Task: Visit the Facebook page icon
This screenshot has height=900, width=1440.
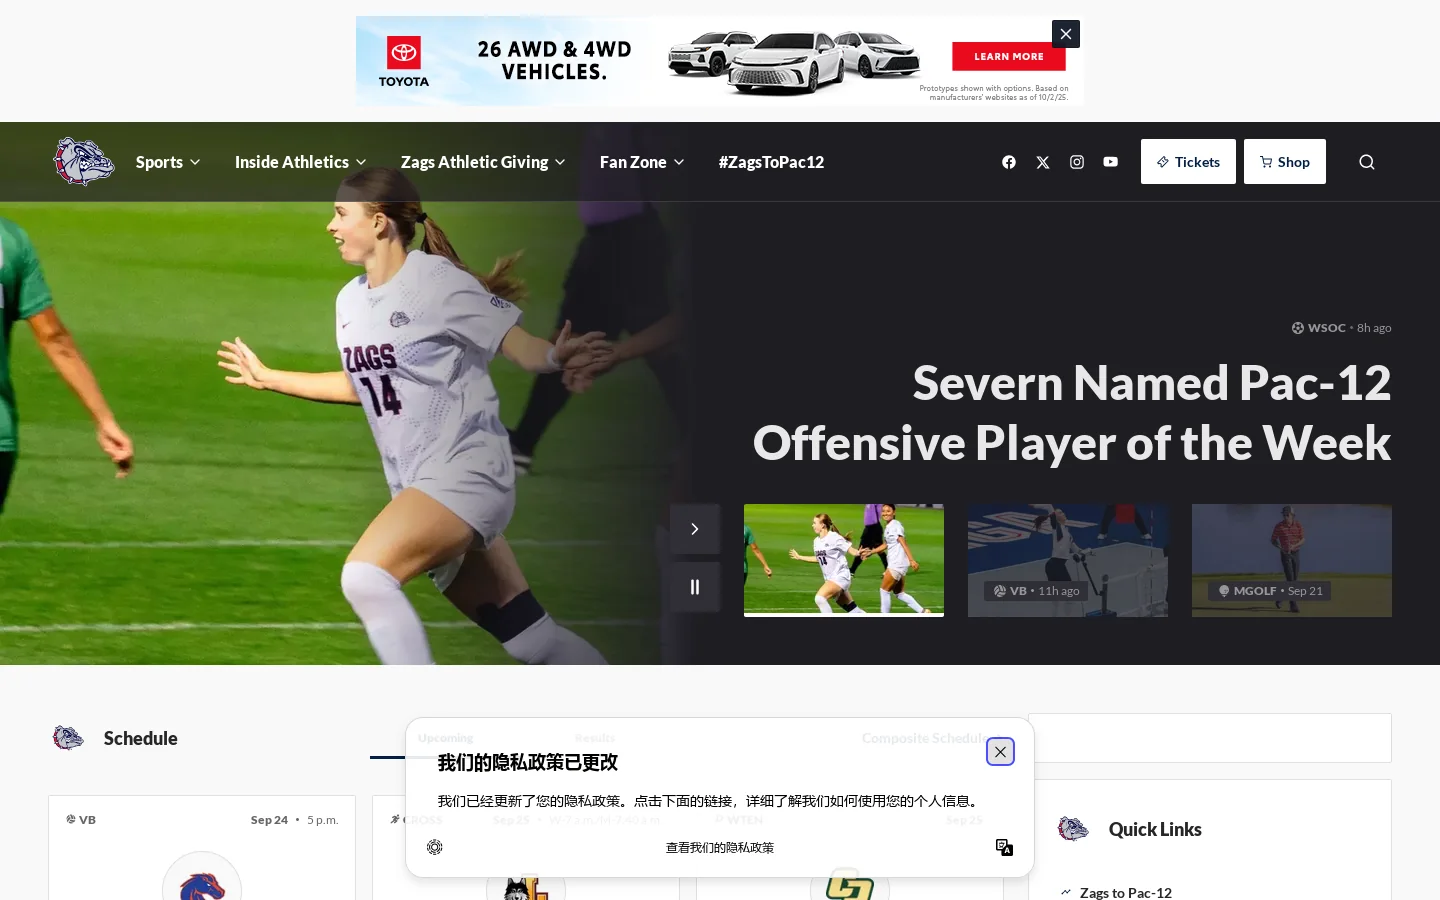Action: coord(1009,162)
